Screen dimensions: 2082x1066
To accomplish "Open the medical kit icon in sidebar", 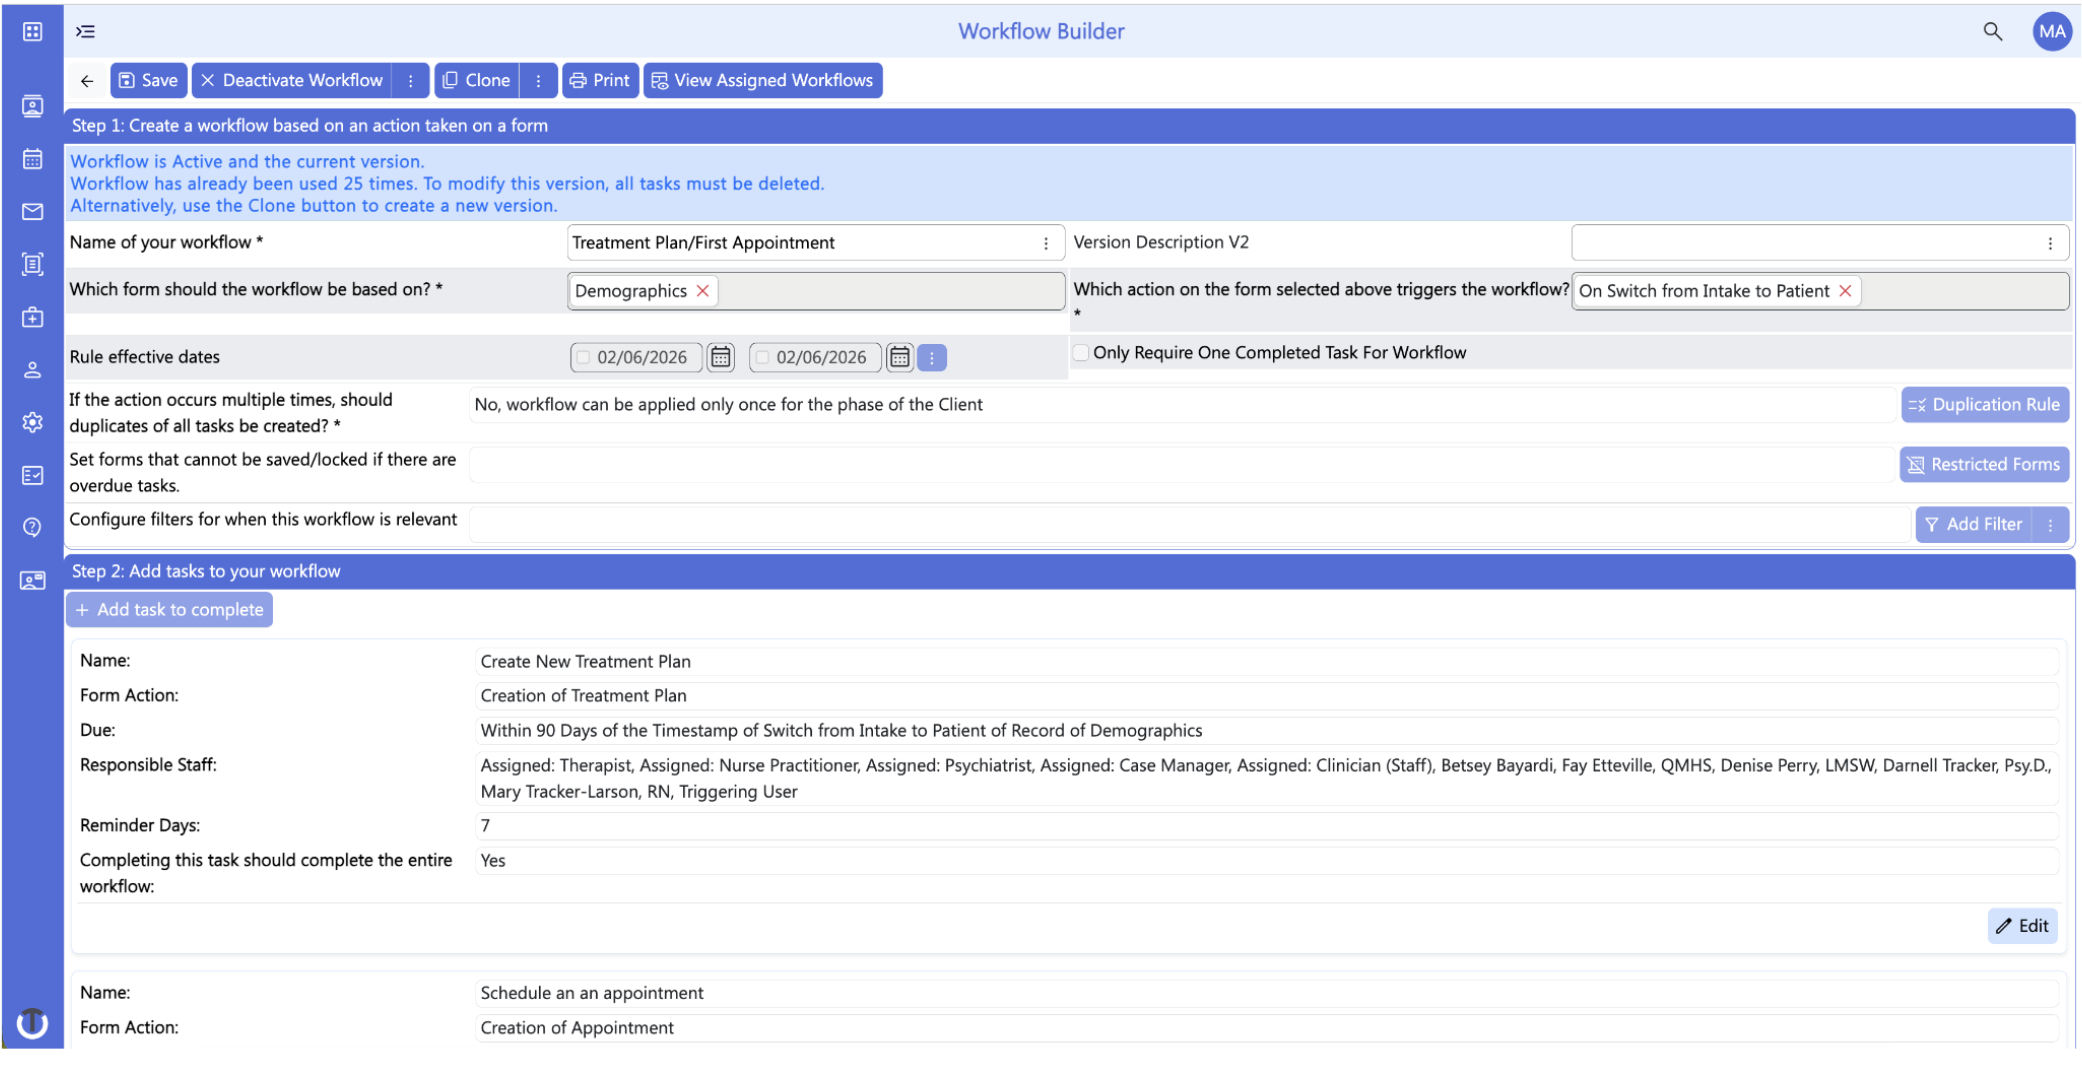I will tap(32, 317).
